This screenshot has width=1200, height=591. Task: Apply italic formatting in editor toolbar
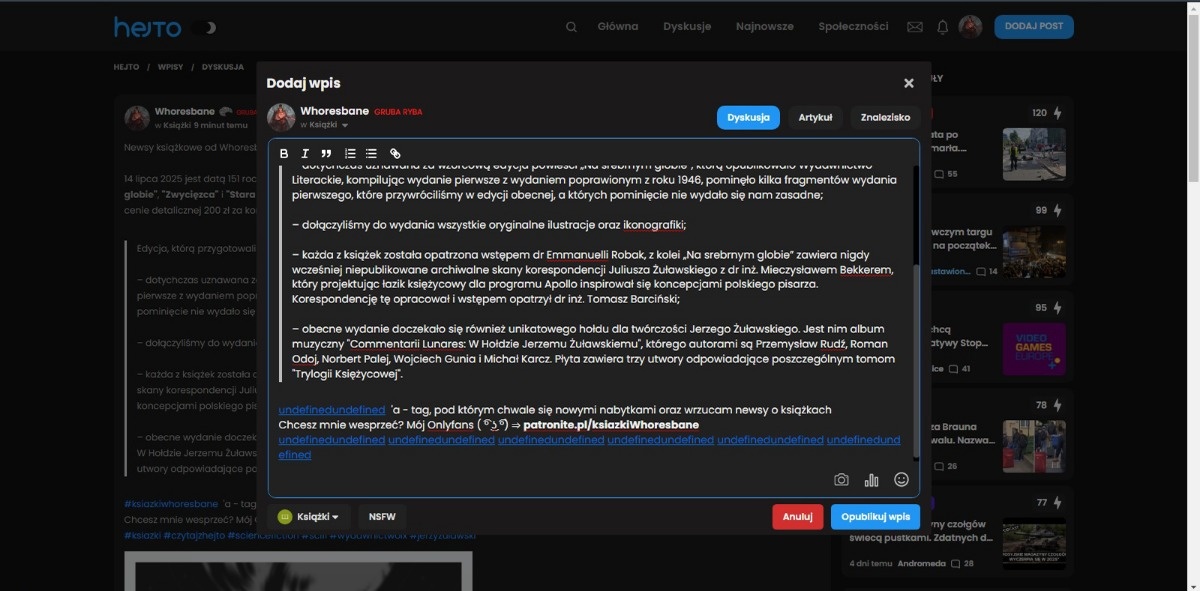click(x=305, y=153)
